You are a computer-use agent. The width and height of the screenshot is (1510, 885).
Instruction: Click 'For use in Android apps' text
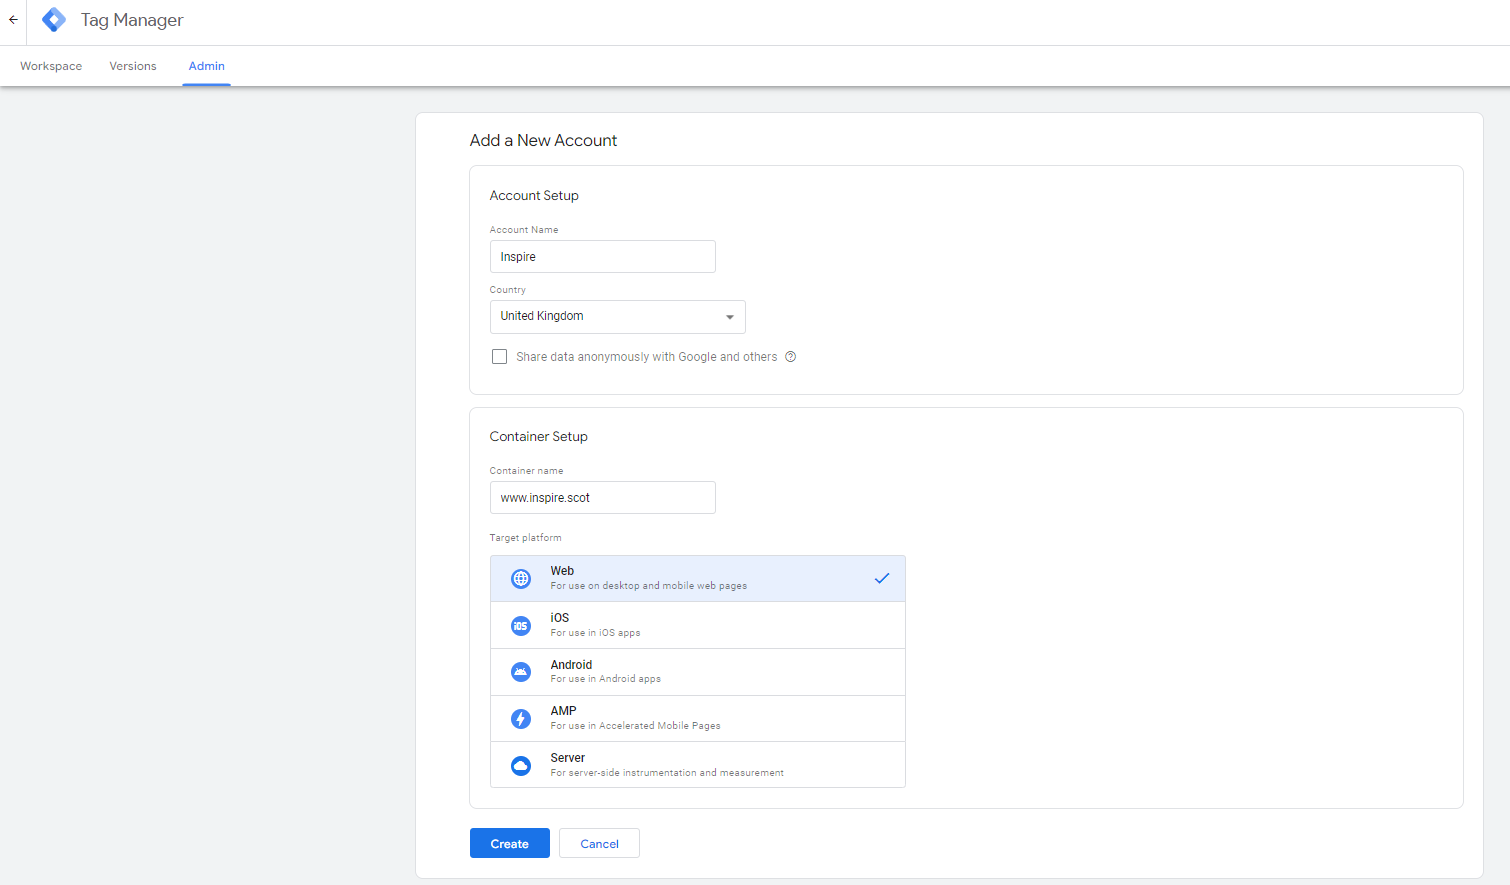coord(605,679)
